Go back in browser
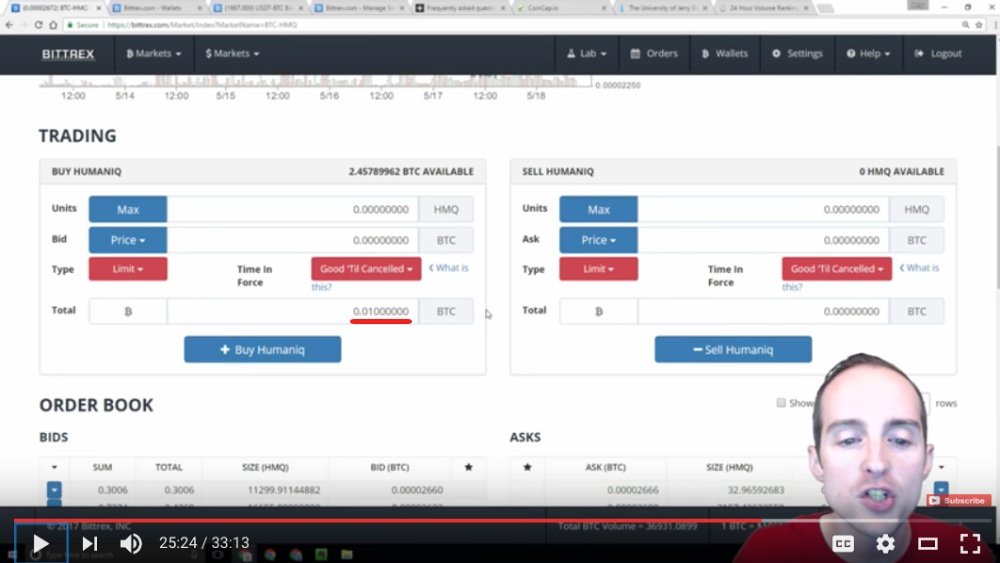The width and height of the screenshot is (1000, 563). tap(9, 25)
